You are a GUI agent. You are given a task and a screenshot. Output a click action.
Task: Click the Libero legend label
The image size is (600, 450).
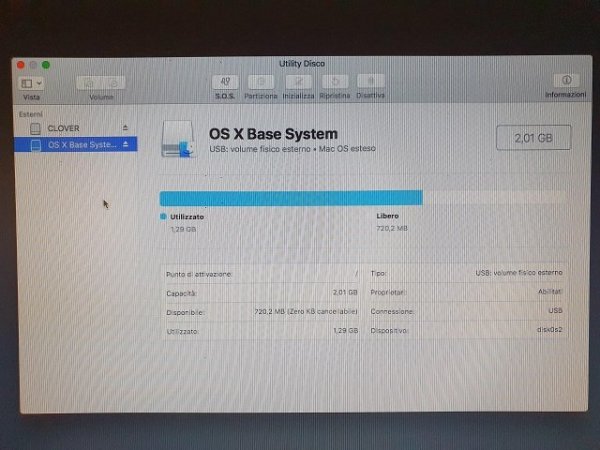[387, 216]
